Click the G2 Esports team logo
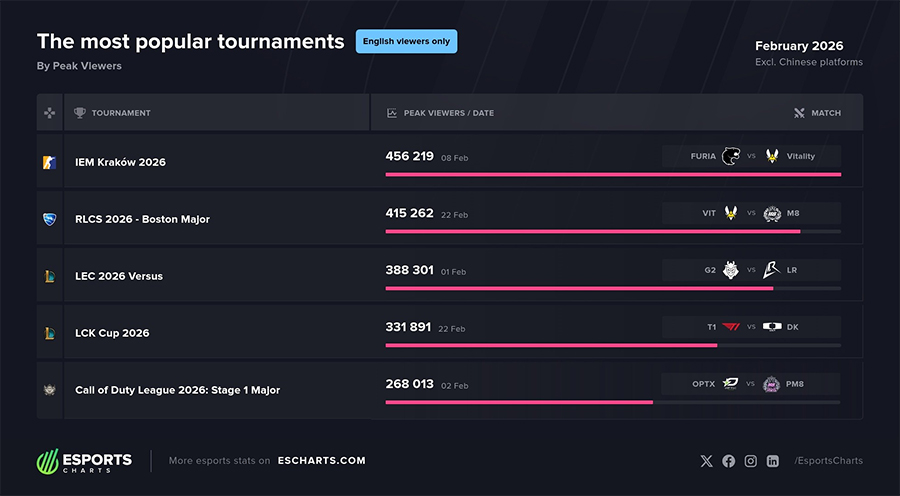 (x=731, y=270)
